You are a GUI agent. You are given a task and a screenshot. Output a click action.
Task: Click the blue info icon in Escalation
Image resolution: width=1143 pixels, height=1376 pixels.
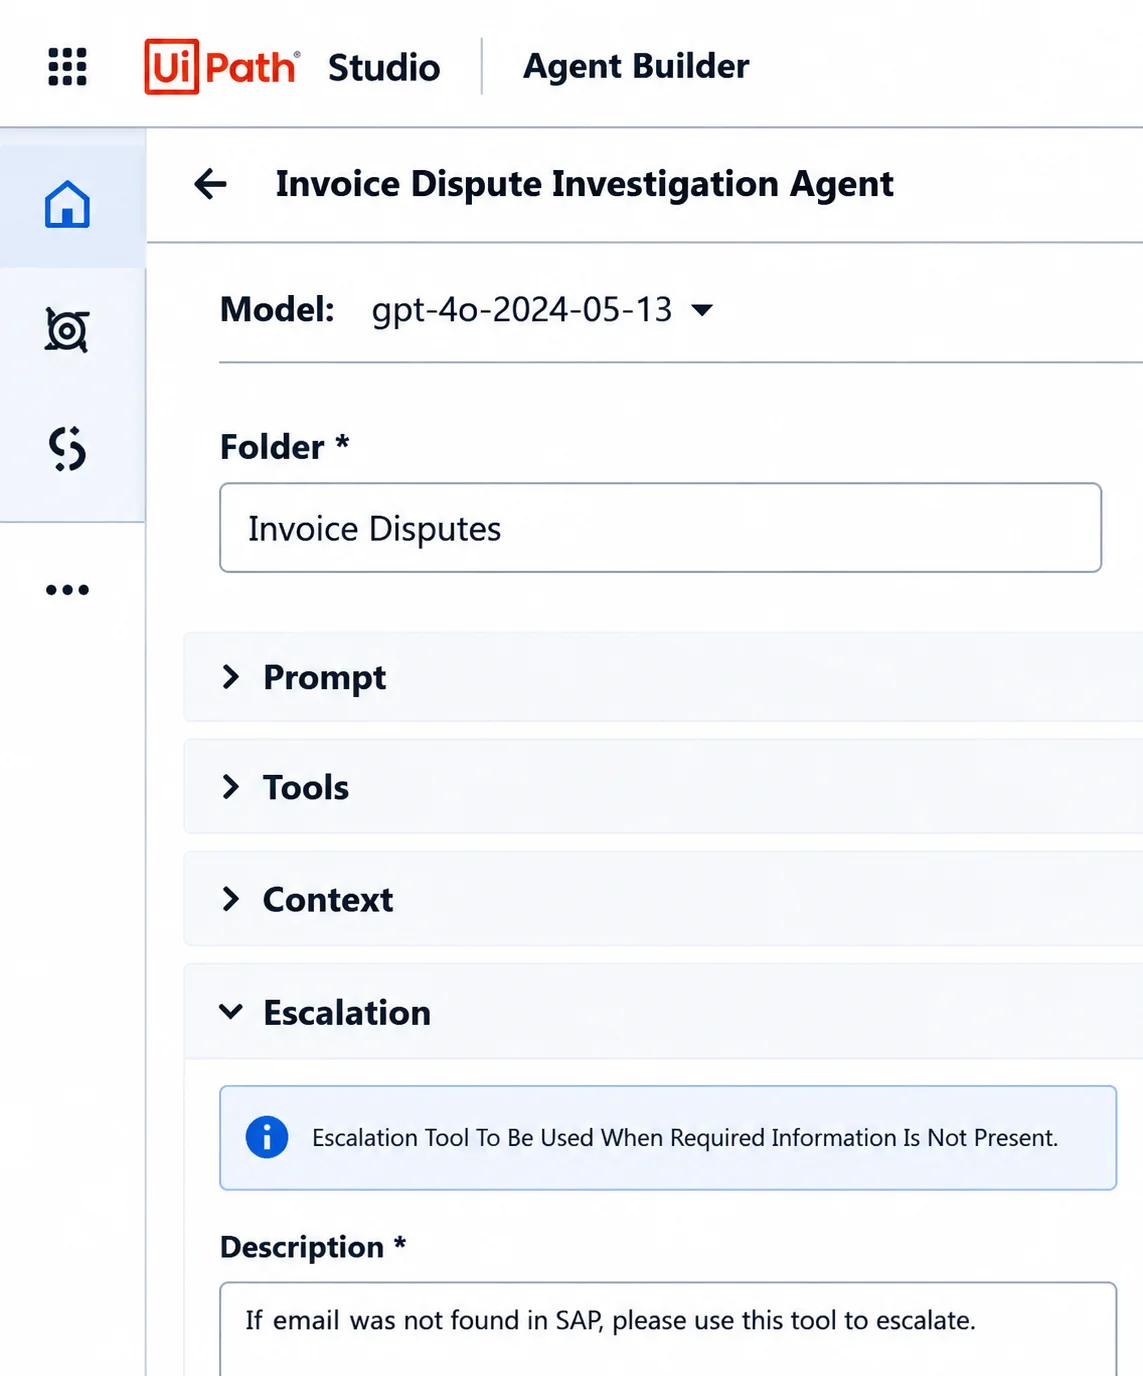pyautogui.click(x=267, y=1137)
